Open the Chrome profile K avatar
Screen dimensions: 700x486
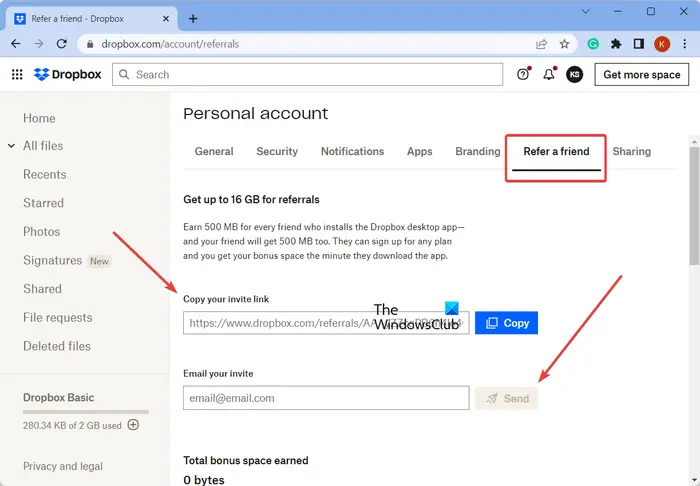tap(662, 44)
